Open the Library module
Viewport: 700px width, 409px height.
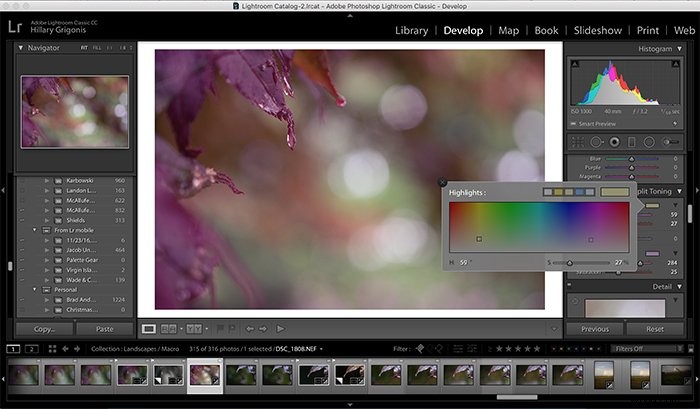click(411, 30)
